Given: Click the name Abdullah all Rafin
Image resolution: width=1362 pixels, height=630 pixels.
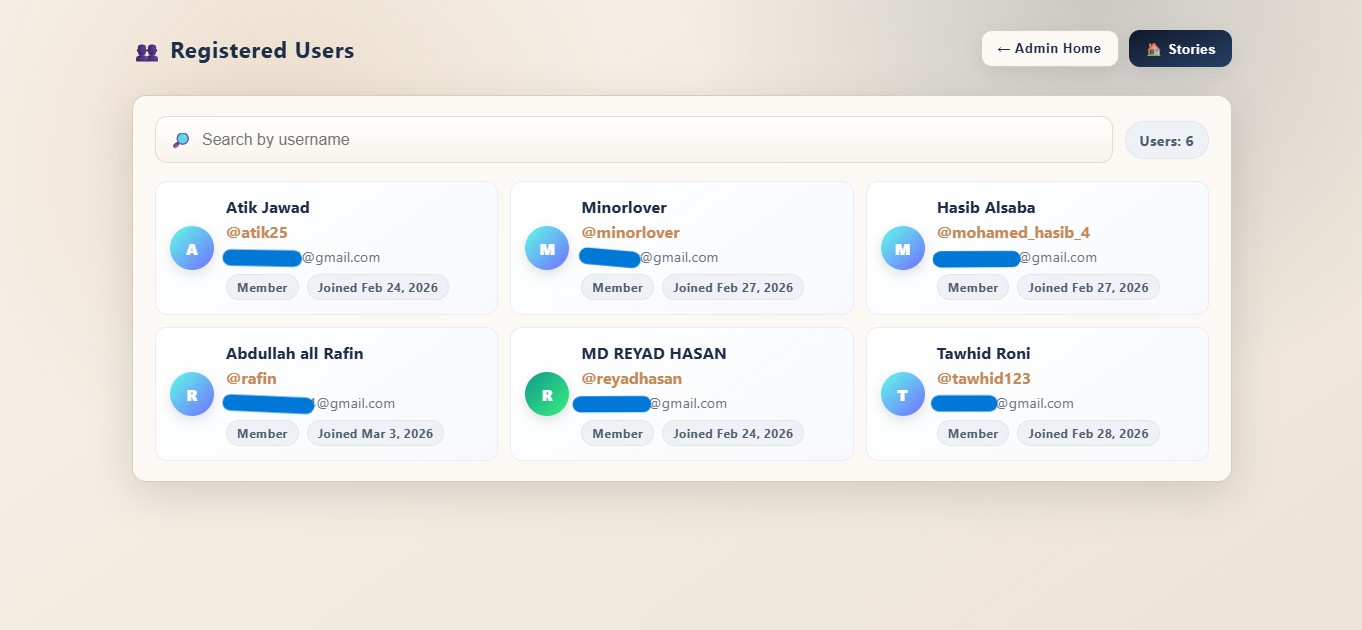Looking at the screenshot, I should [x=295, y=354].
